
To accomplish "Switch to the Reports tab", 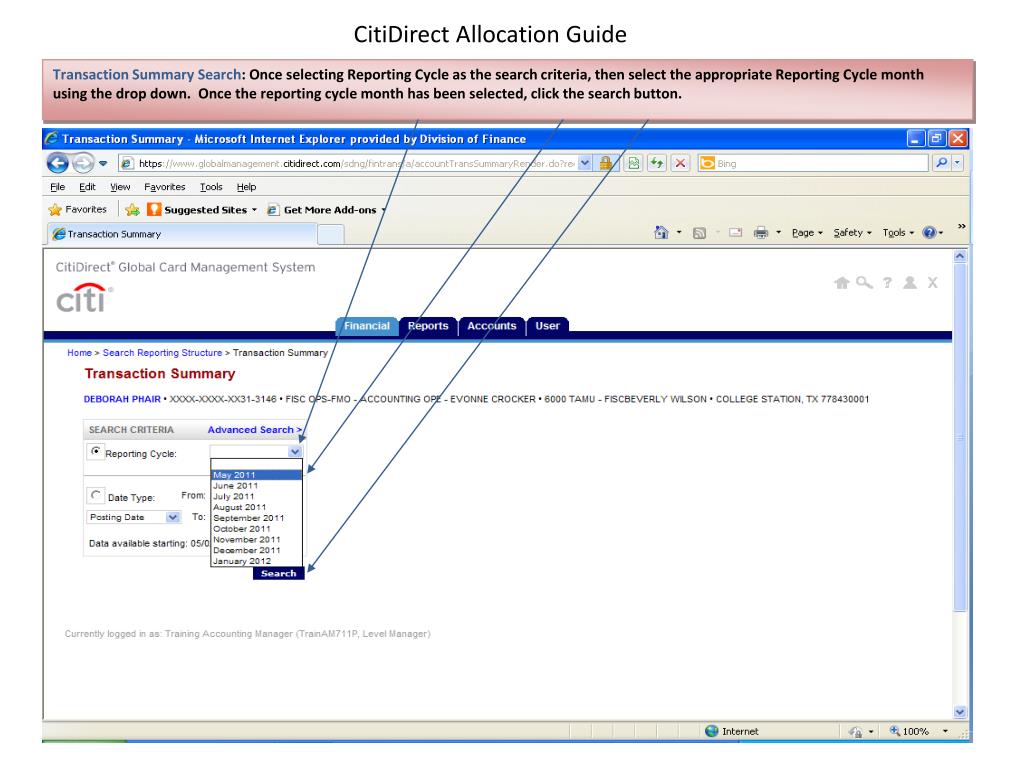I will click(428, 325).
